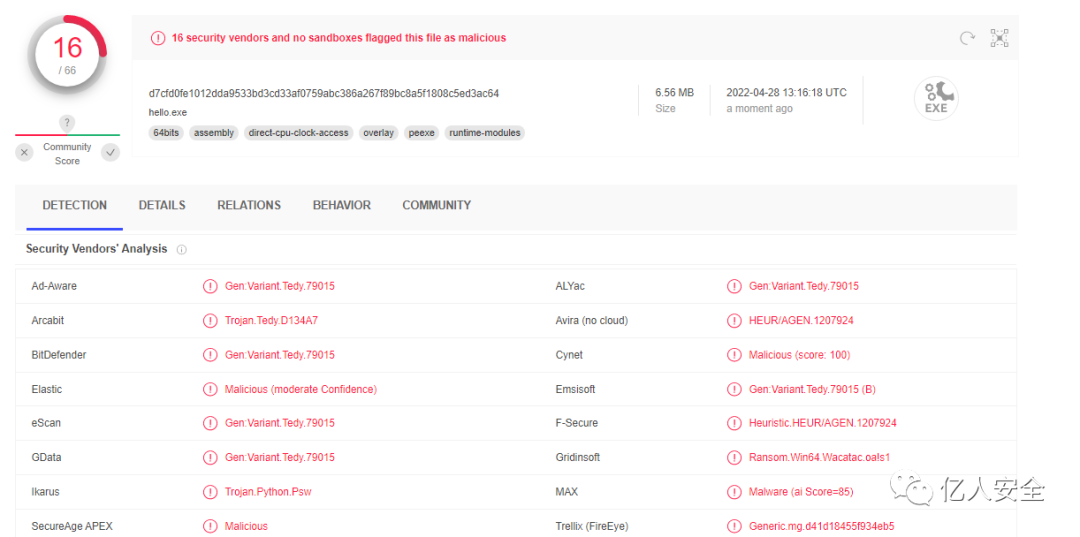Click Trojan.Tedy.D134A7 detection result
Image resolution: width=1080 pixels, height=537 pixels.
[x=271, y=321]
